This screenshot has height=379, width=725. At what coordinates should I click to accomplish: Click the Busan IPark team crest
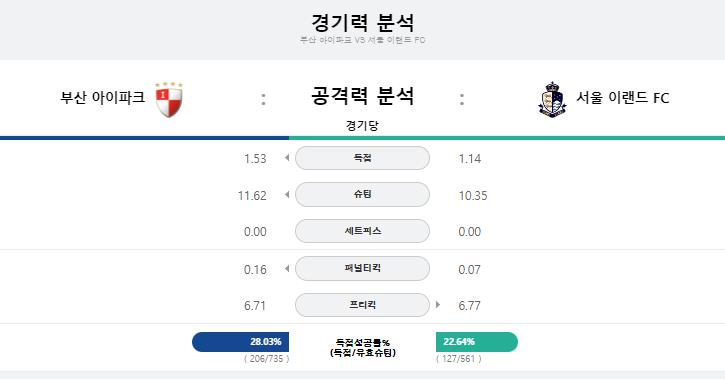[x=169, y=99]
